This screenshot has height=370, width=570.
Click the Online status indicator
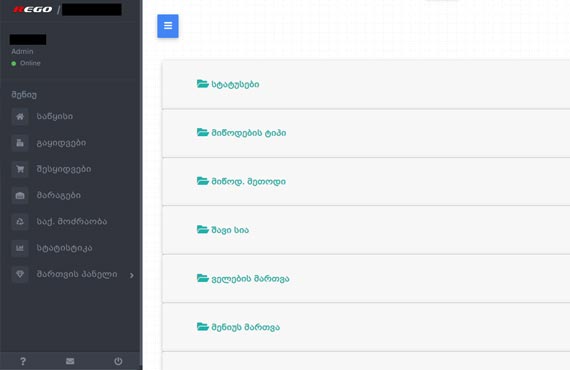tap(25, 63)
